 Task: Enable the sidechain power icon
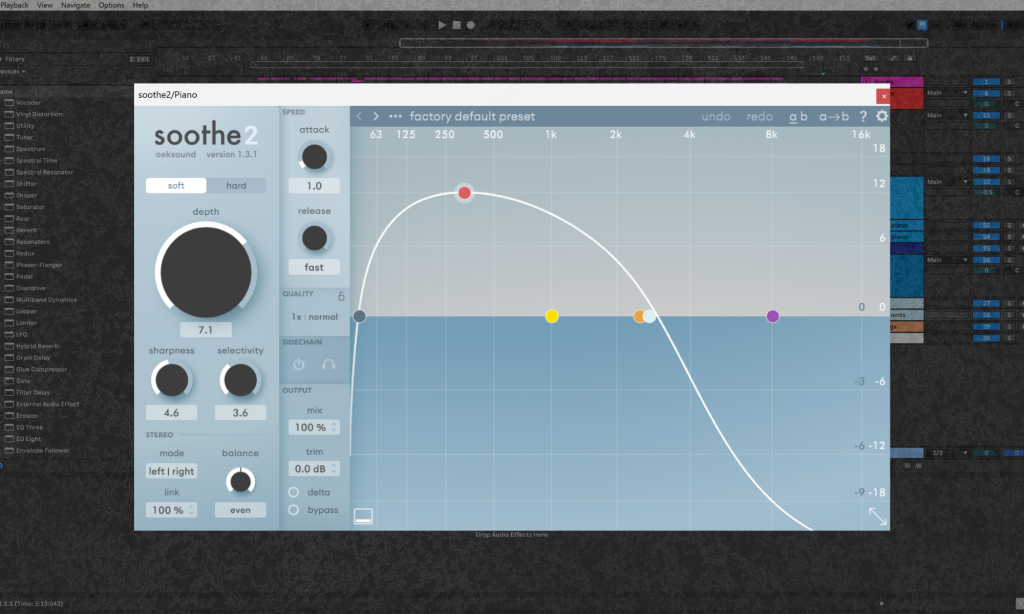299,365
